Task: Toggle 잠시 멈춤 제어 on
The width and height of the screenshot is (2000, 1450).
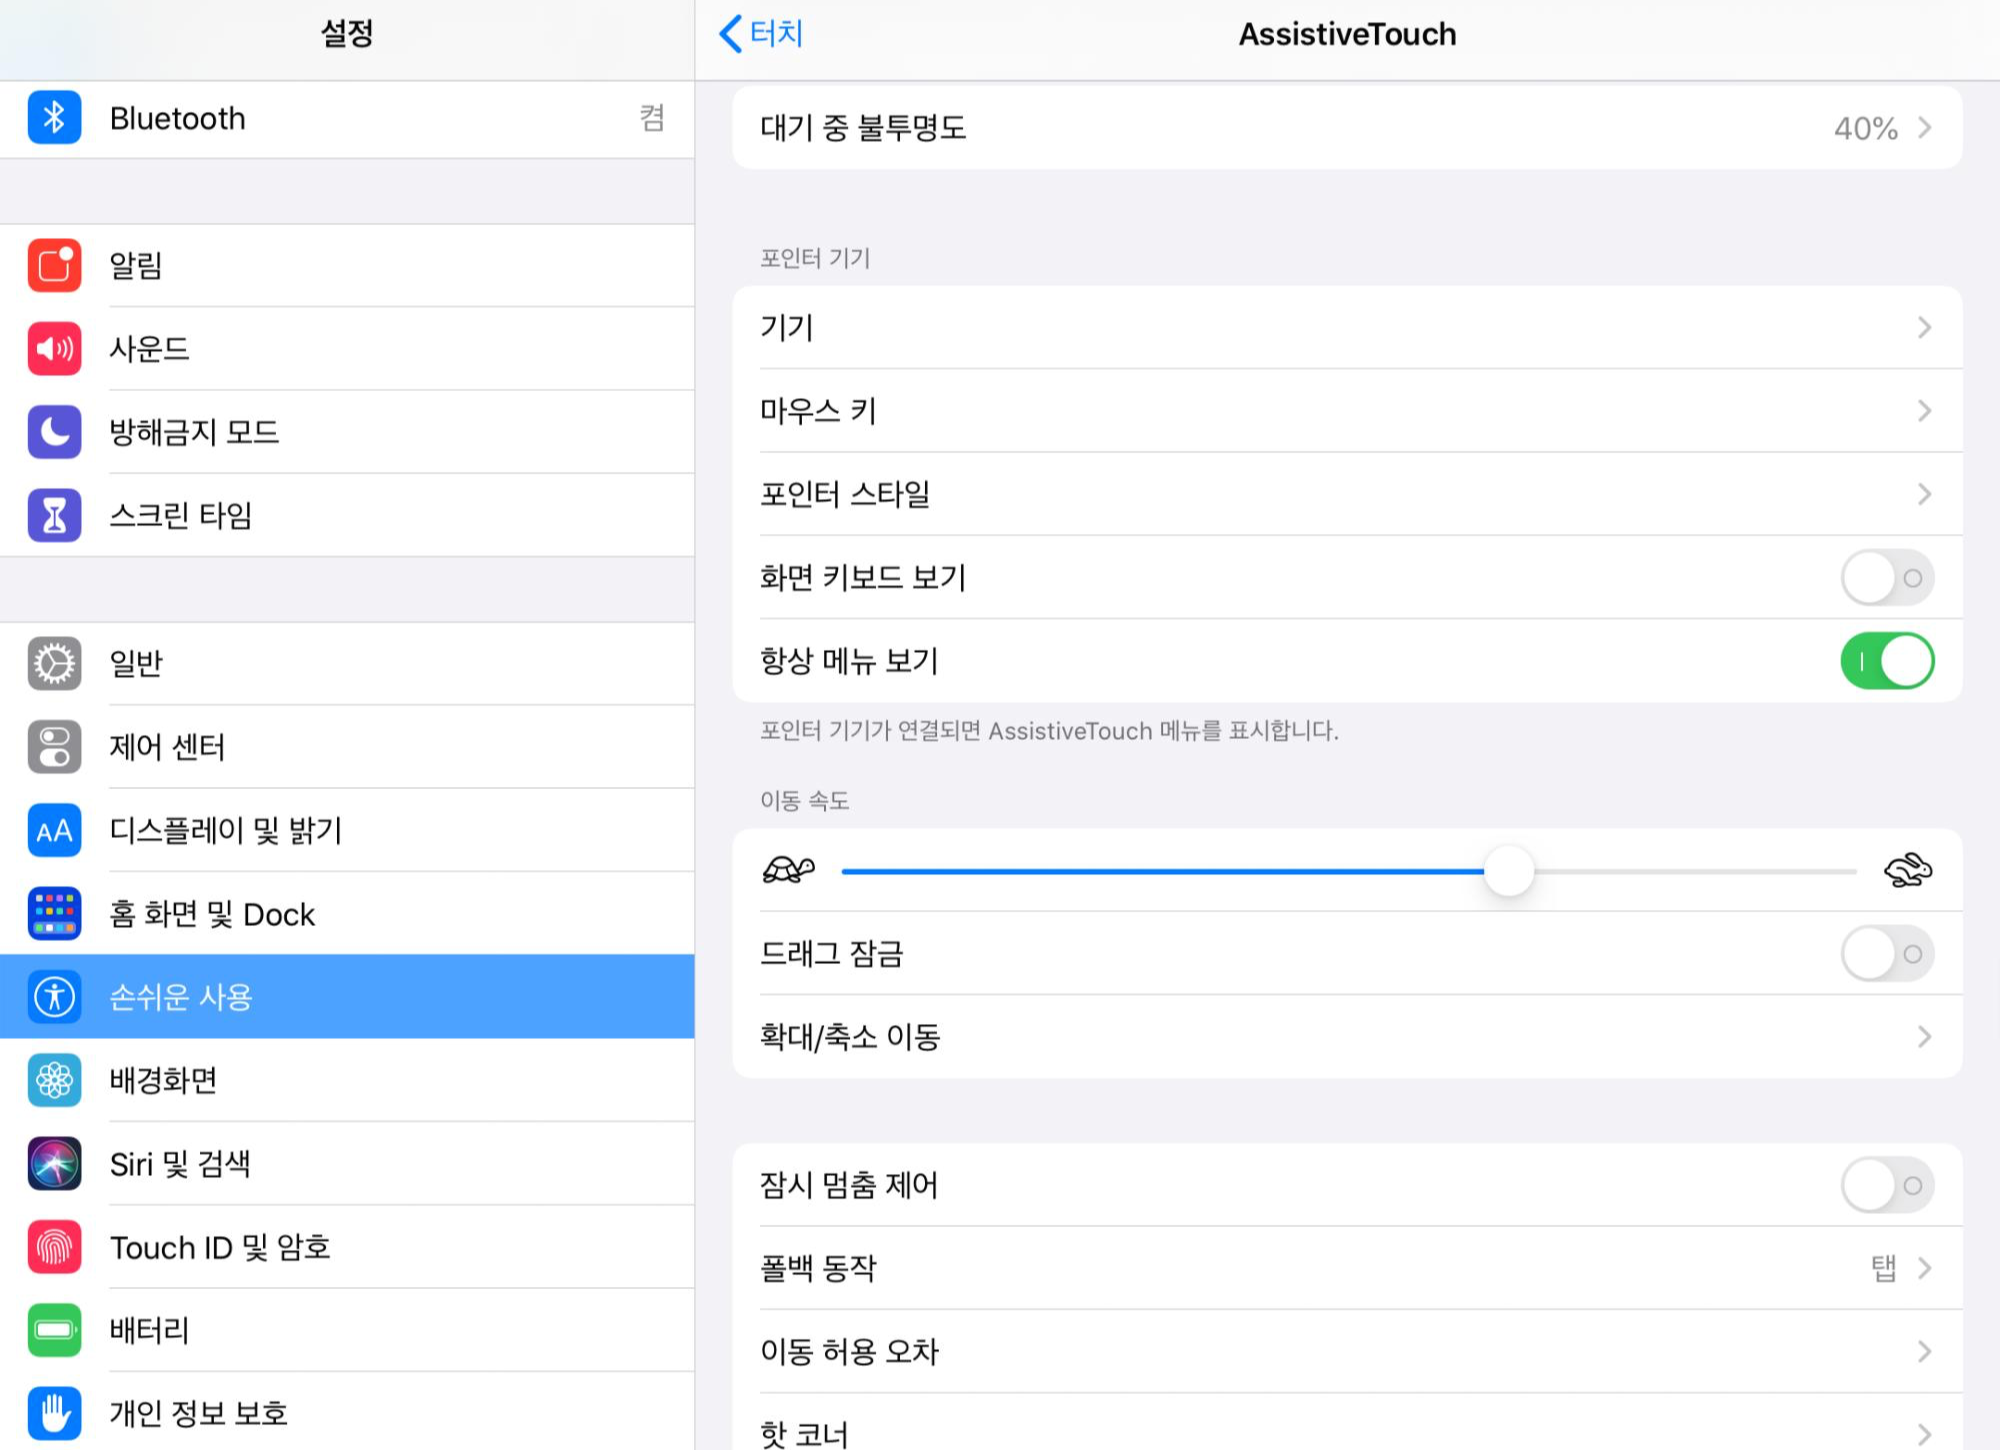Action: click(x=1886, y=1185)
